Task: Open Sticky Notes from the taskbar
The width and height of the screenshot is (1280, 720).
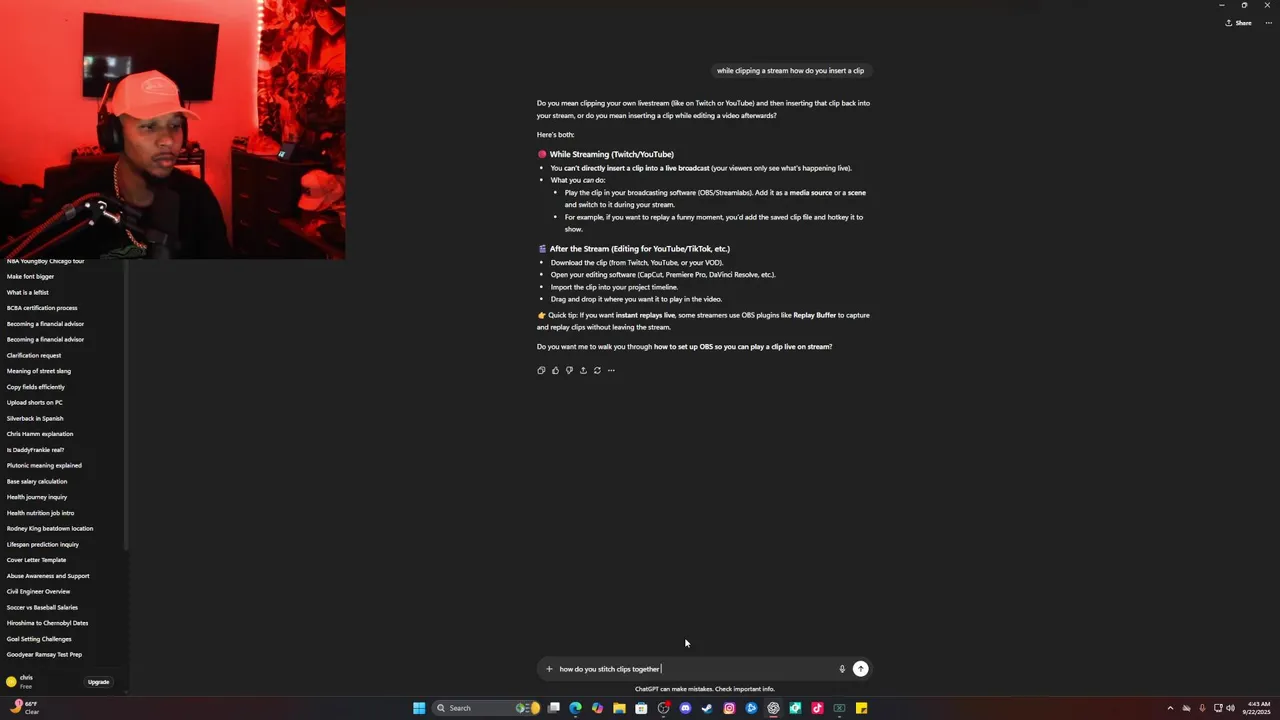Action: click(x=861, y=708)
